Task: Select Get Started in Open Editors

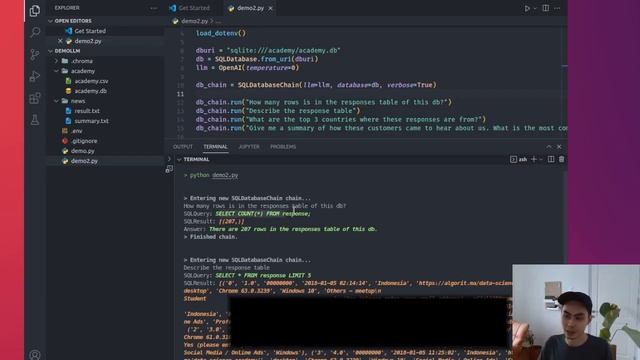Action: coord(90,31)
